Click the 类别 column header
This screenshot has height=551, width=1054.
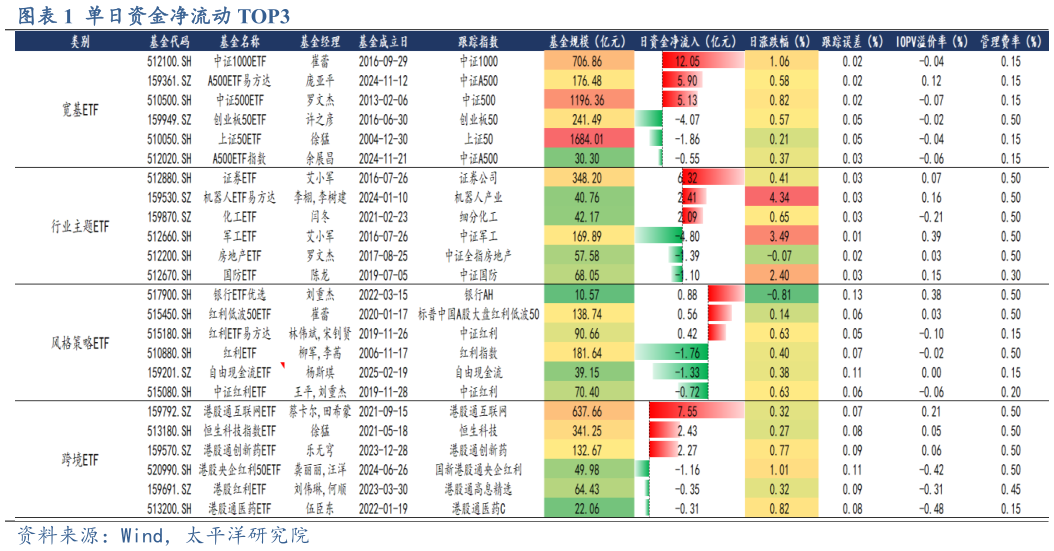(x=80, y=42)
